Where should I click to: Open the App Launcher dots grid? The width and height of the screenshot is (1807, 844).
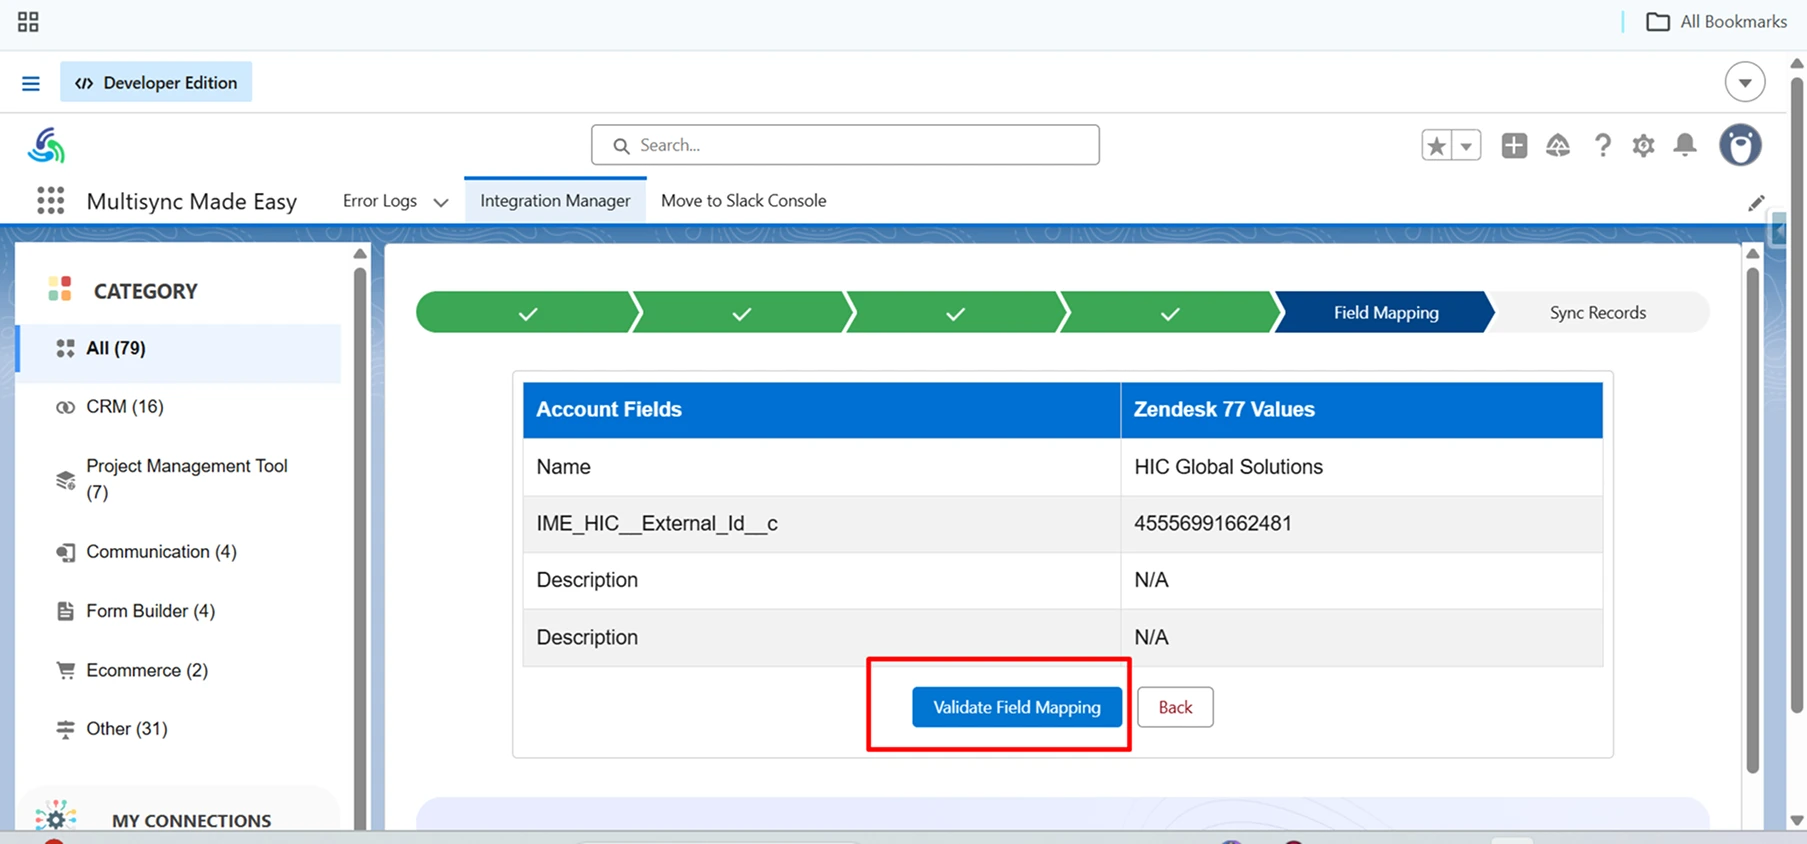50,201
